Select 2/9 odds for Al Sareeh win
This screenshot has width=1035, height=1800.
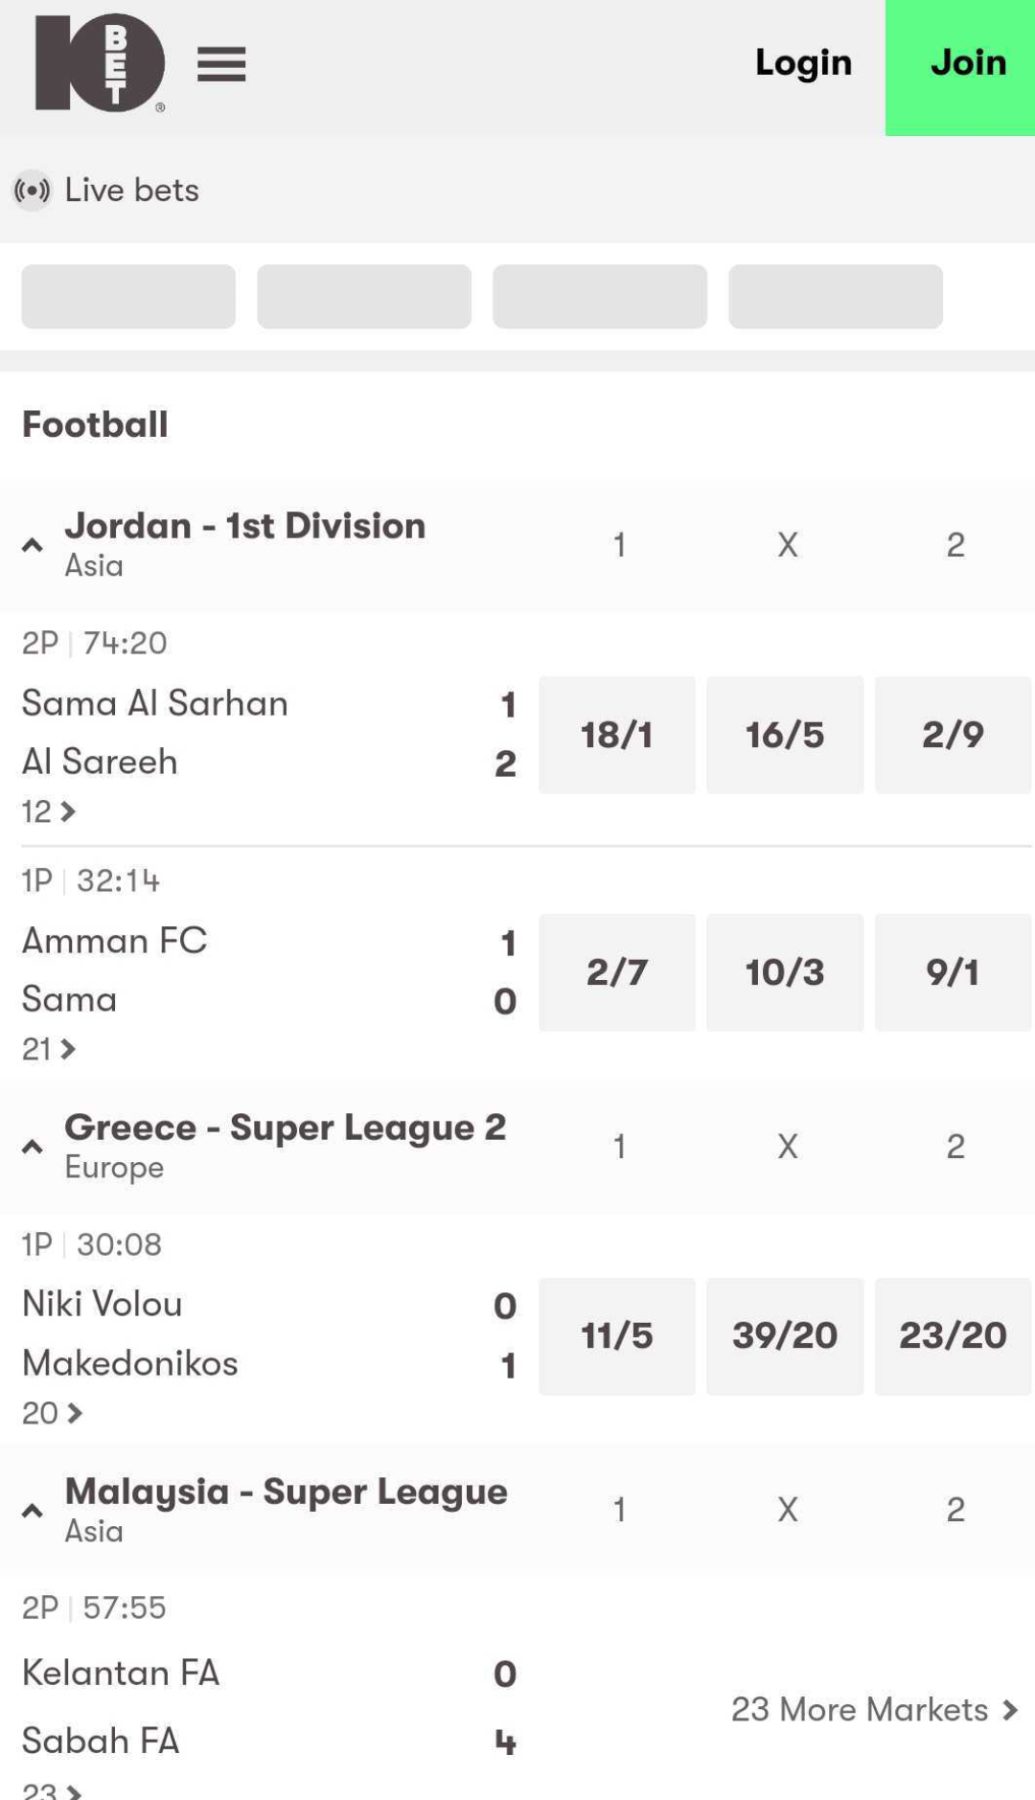coord(953,735)
